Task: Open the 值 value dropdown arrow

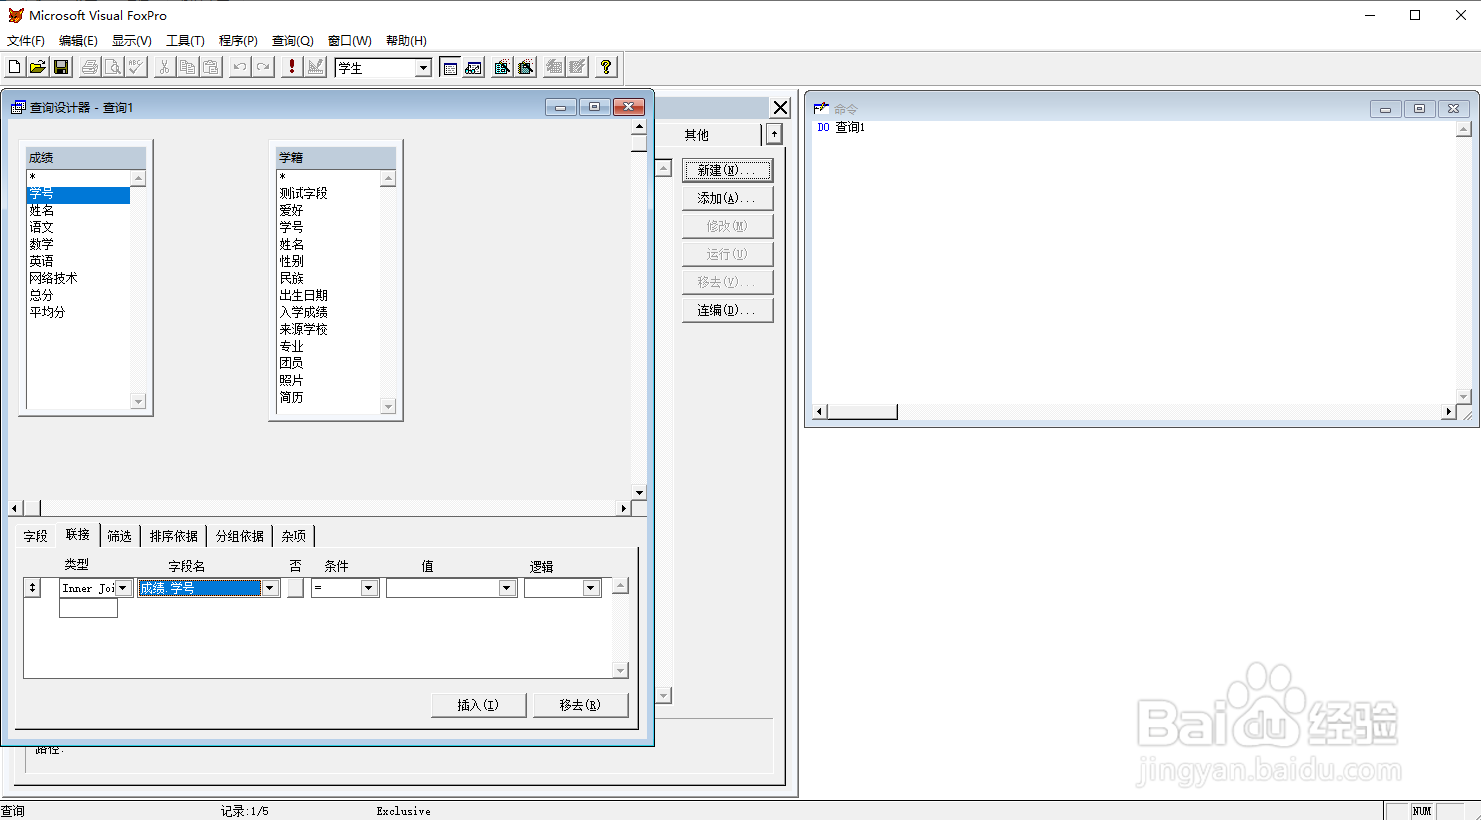Action: [507, 588]
